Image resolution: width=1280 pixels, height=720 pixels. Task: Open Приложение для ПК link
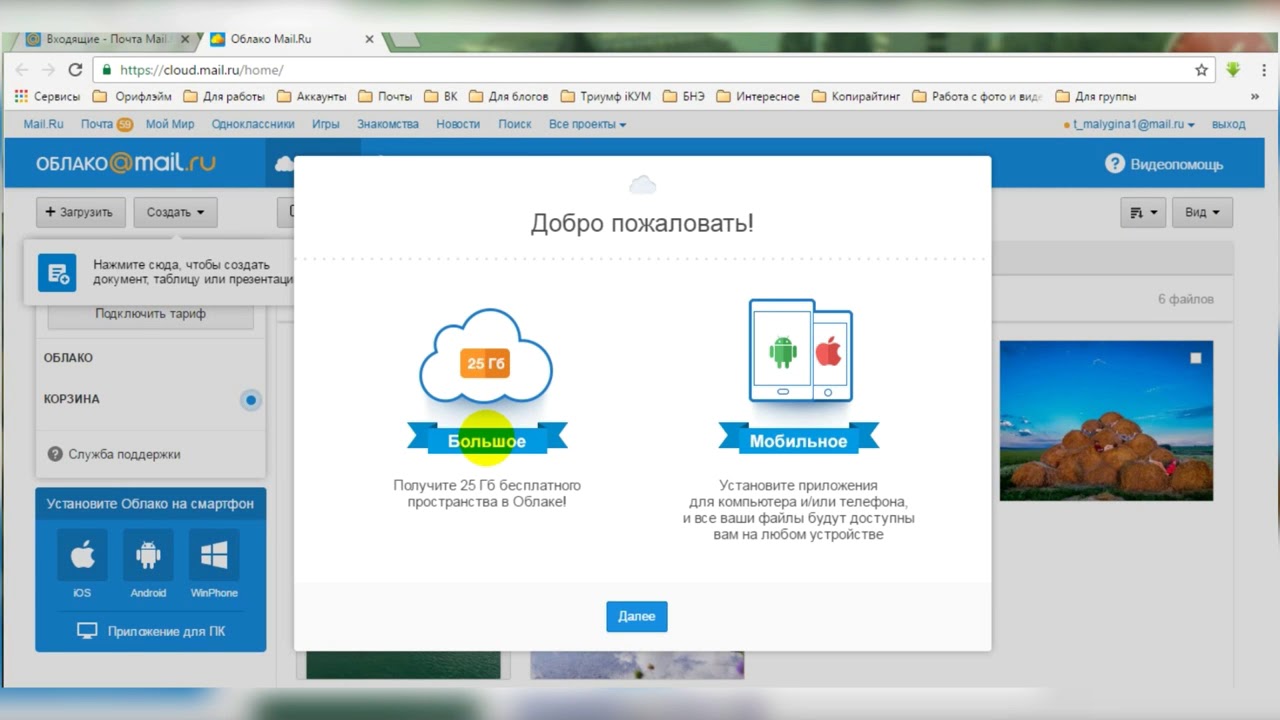pyautogui.click(x=151, y=631)
